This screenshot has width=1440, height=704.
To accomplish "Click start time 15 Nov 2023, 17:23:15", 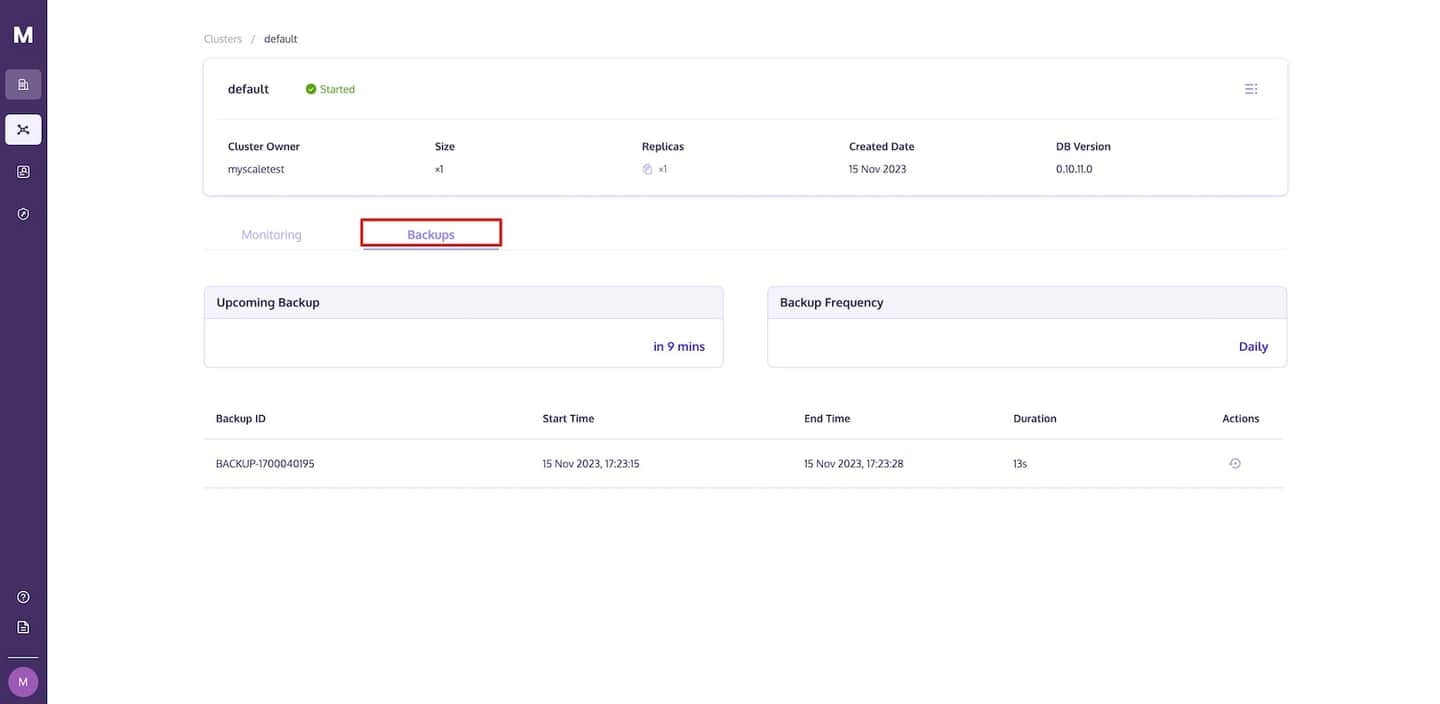I will pos(591,464).
